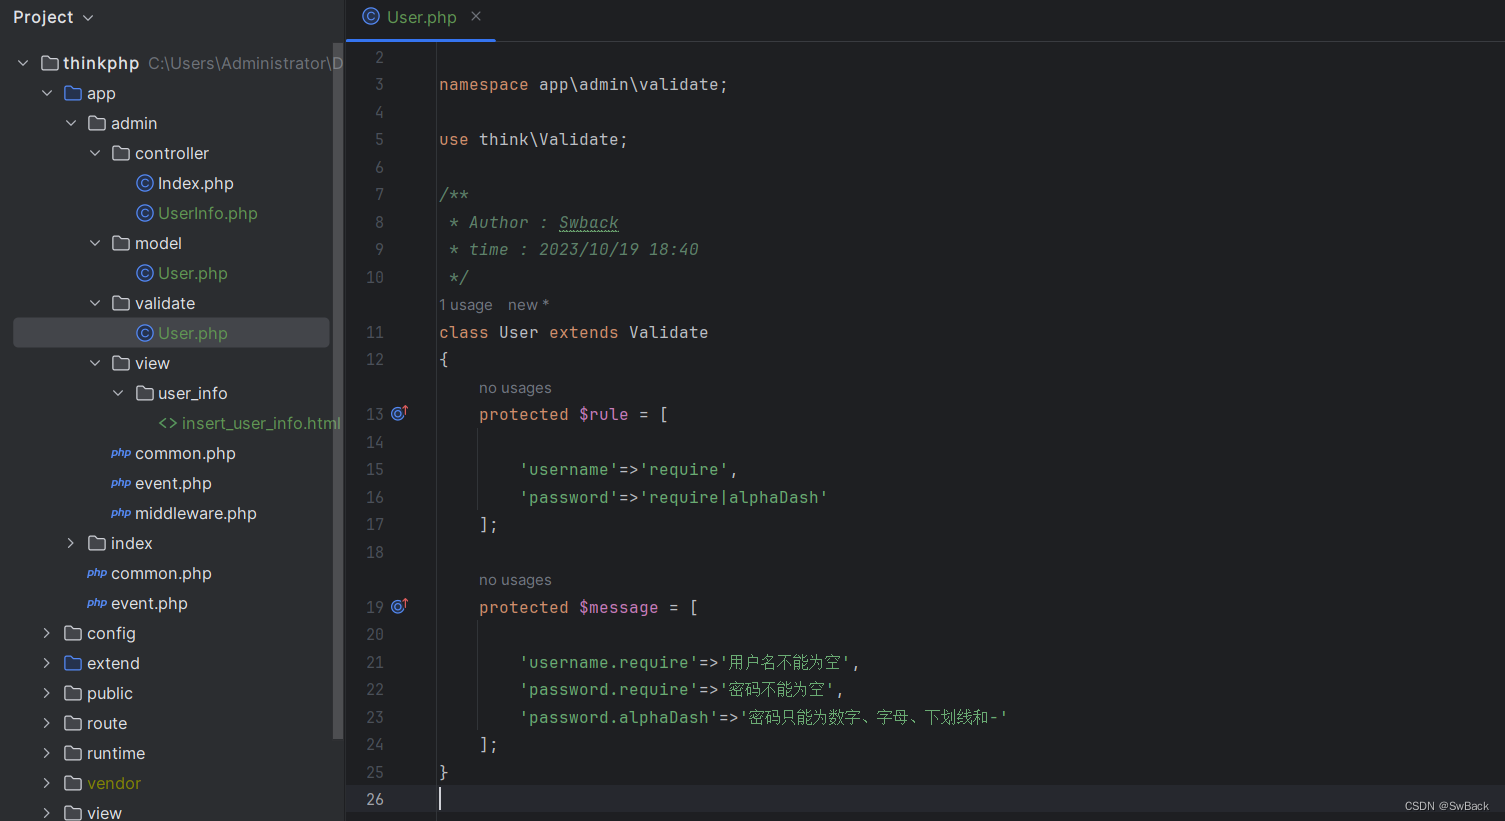Select User.php under the validate folder
This screenshot has height=821, width=1505.
[x=193, y=333]
